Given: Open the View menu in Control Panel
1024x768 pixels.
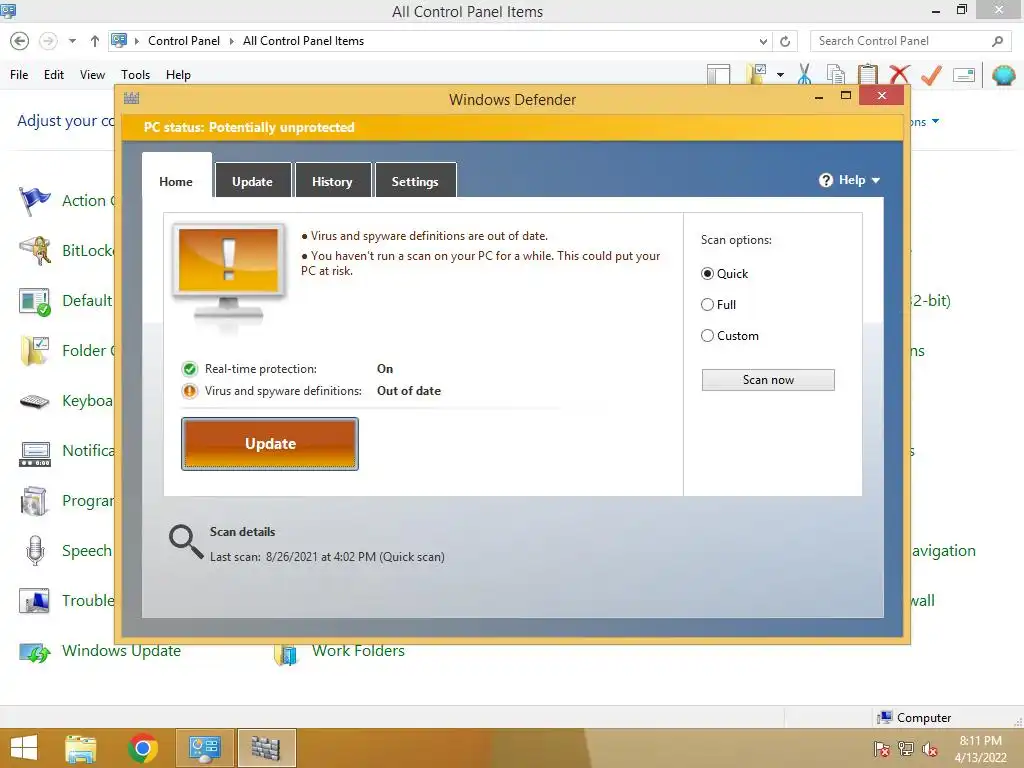Looking at the screenshot, I should click(x=92, y=74).
